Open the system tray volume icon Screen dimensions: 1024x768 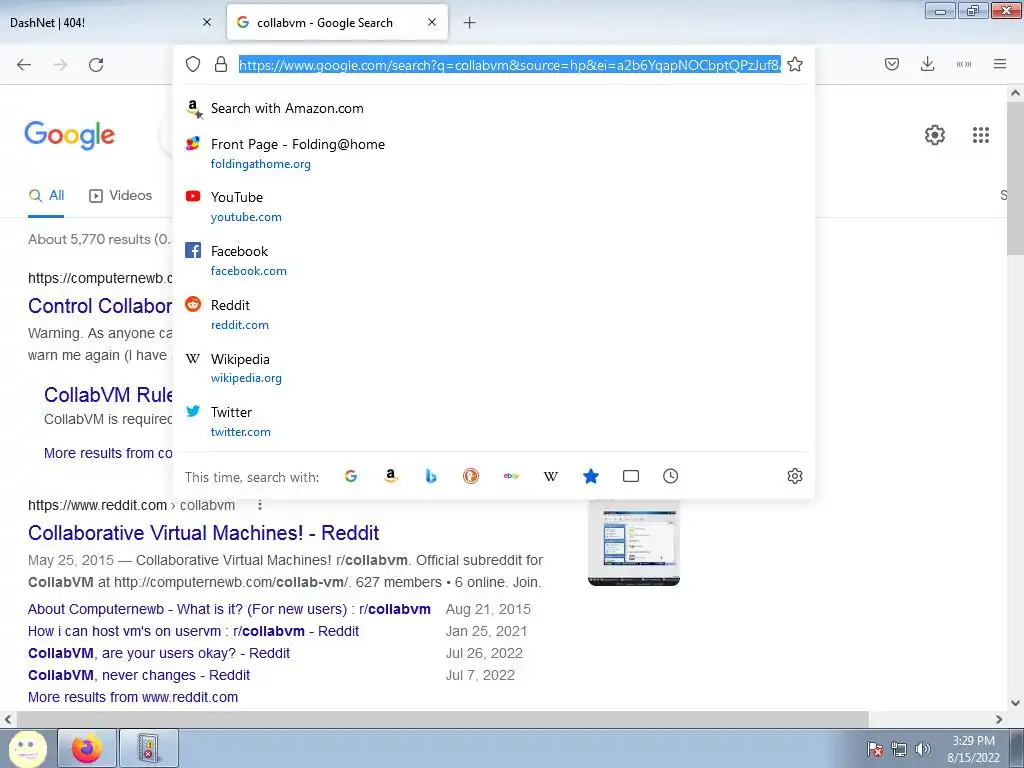click(923, 749)
